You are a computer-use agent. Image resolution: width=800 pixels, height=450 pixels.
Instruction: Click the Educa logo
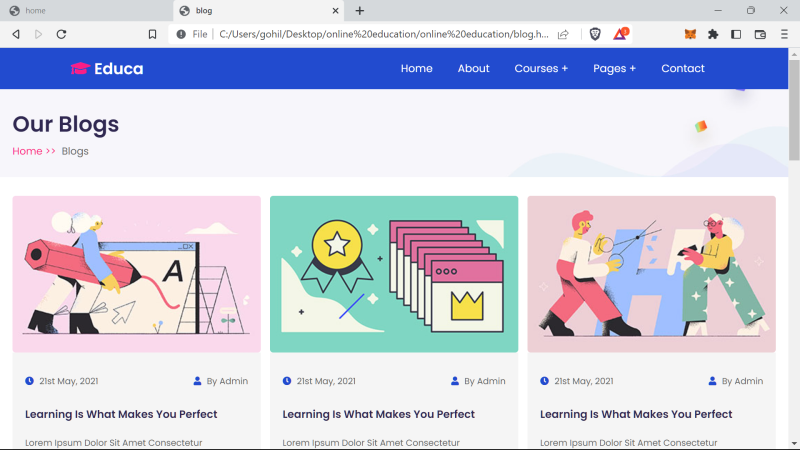[x=107, y=68]
